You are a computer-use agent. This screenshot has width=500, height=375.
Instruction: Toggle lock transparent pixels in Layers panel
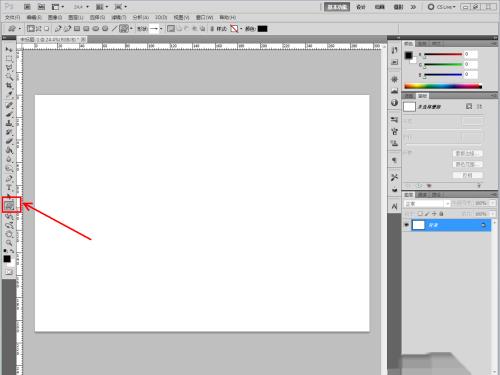tap(420, 214)
